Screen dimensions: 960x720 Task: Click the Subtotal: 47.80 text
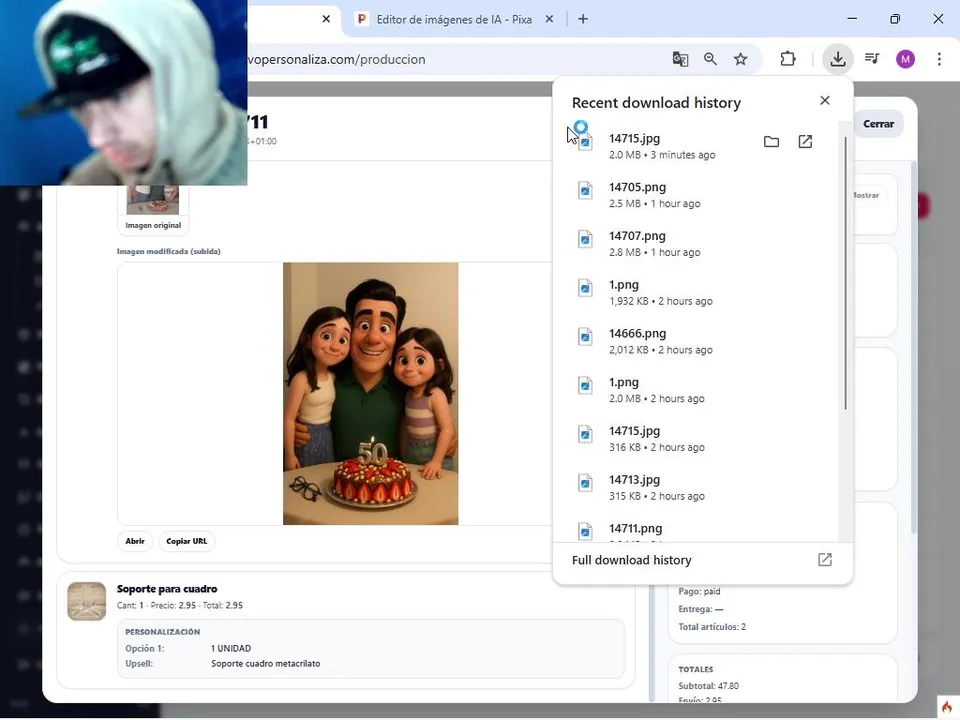coord(708,686)
